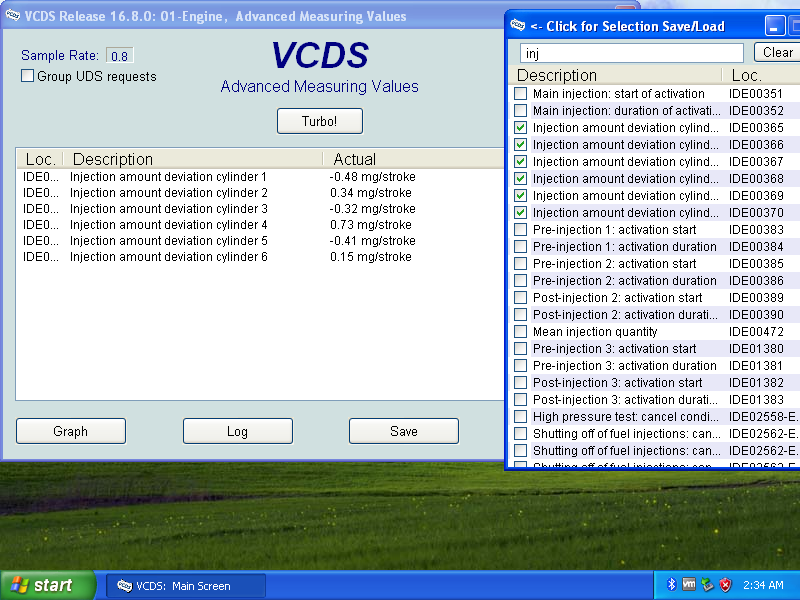Check Pre-injection 2: activation duration
The image size is (800, 600).
click(520, 281)
